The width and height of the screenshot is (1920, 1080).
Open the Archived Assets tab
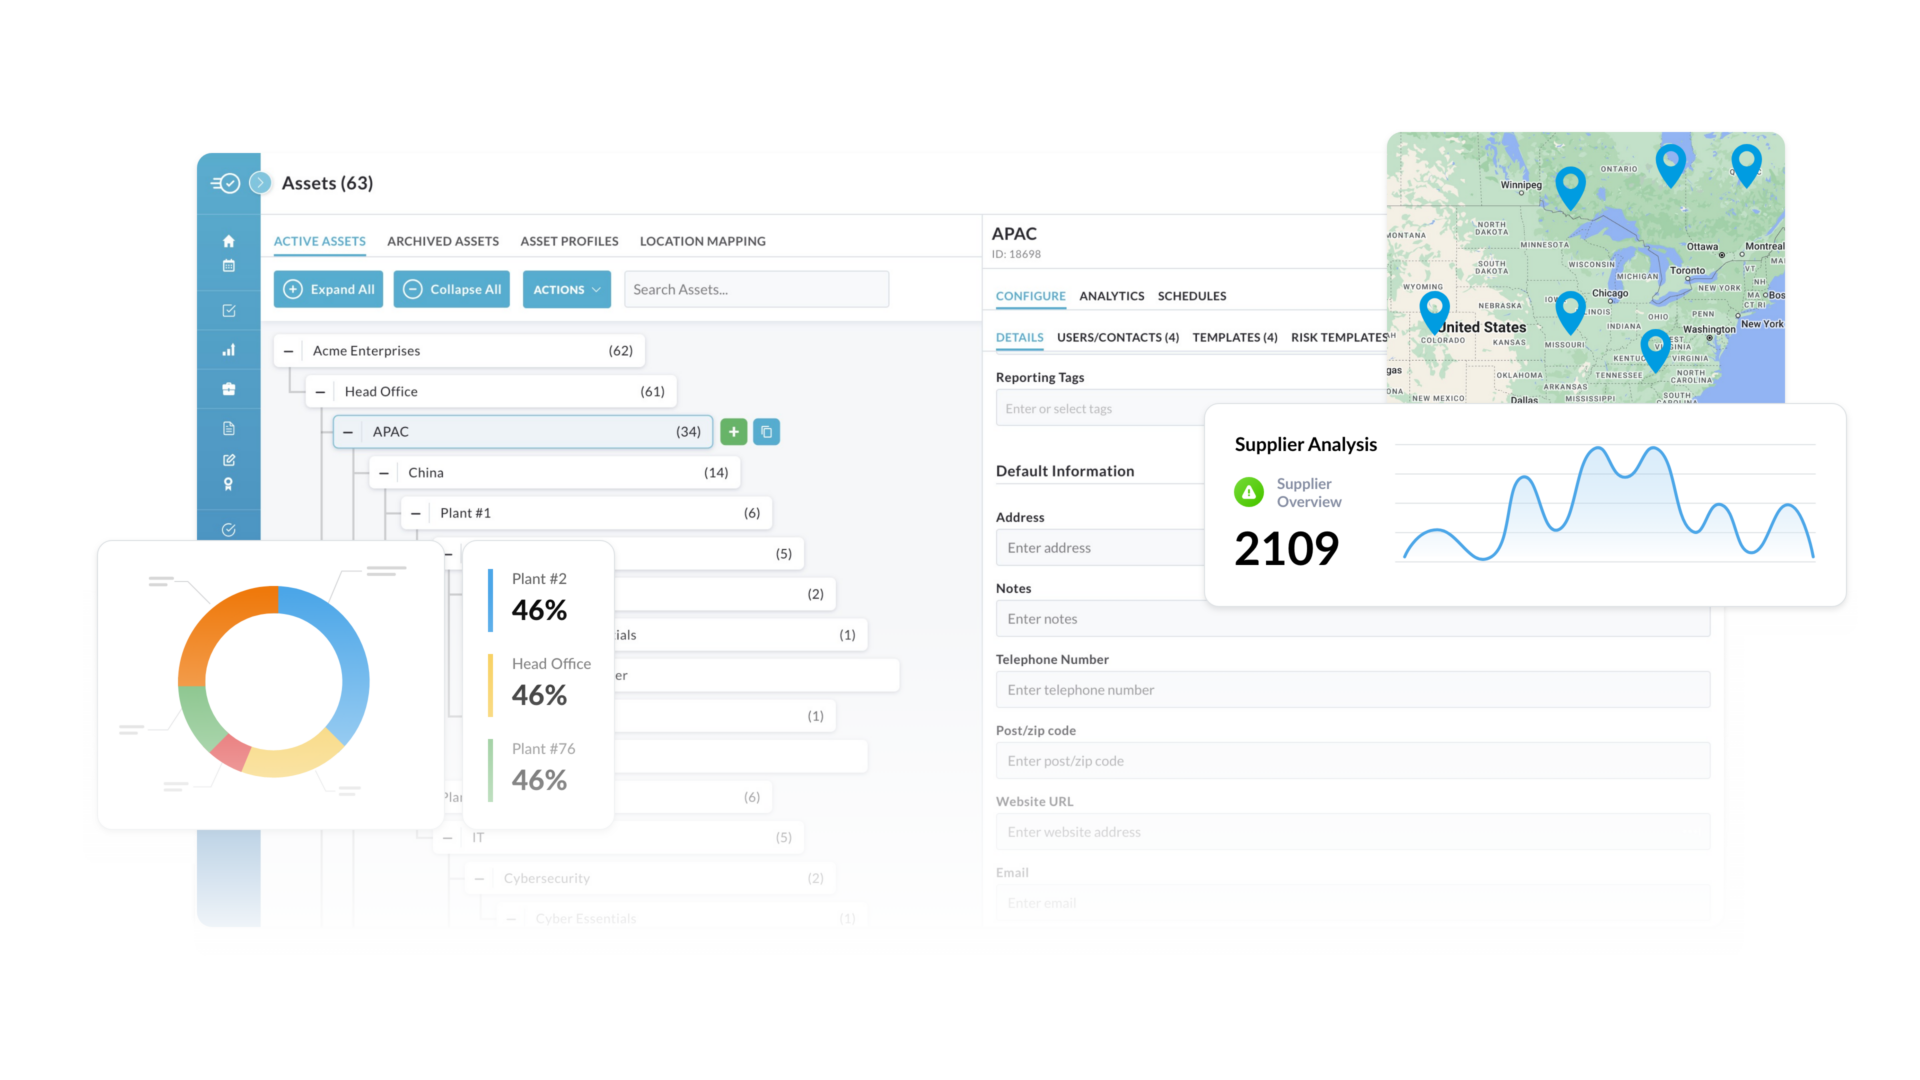(442, 241)
